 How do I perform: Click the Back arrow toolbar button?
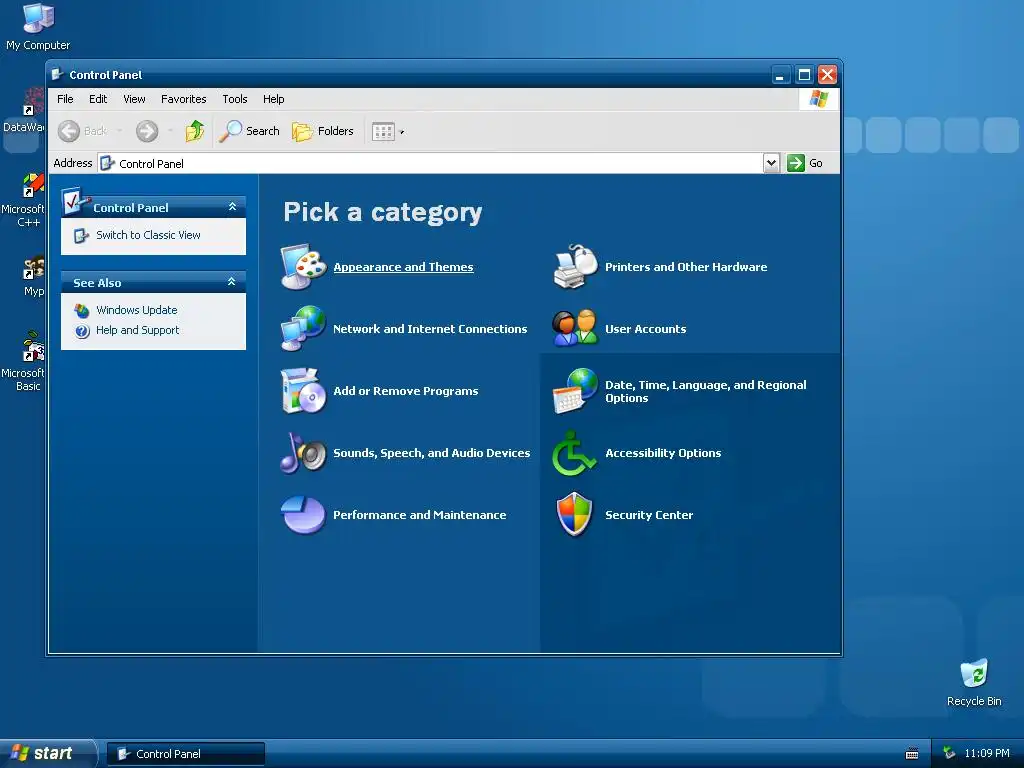coord(82,131)
